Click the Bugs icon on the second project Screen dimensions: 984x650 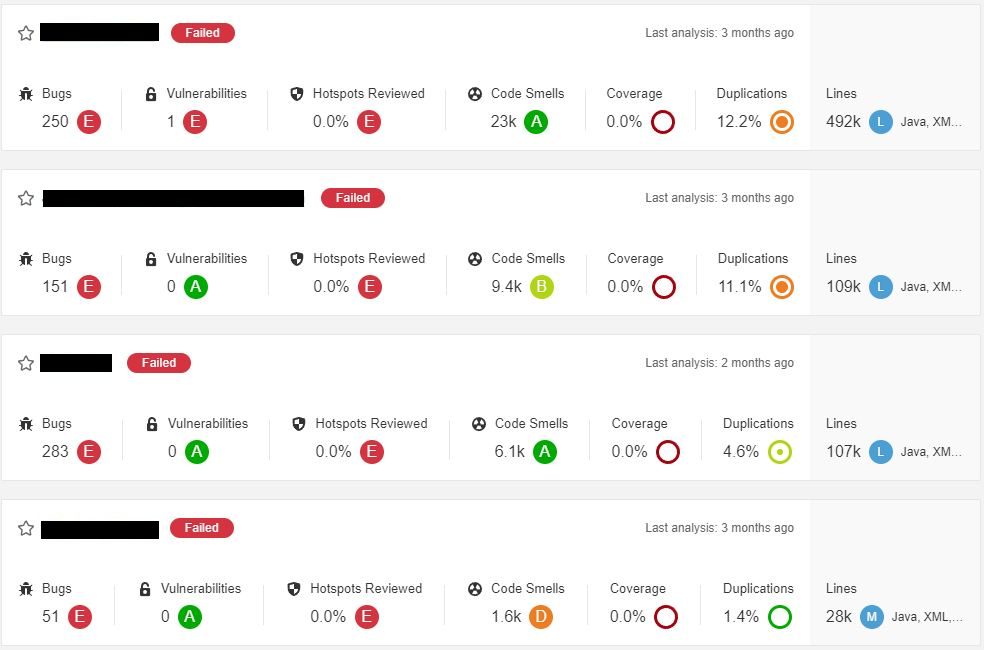(26, 258)
